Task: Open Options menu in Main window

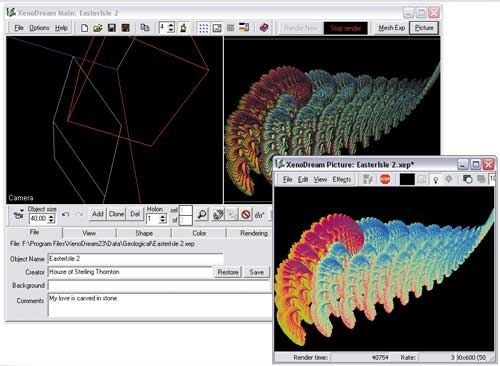Action: [x=39, y=28]
